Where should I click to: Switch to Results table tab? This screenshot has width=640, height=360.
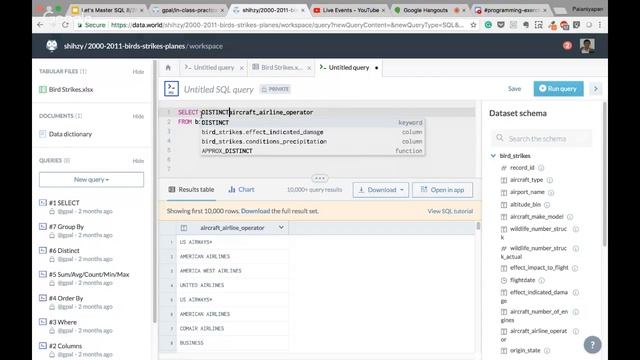pyautogui.click(x=191, y=189)
